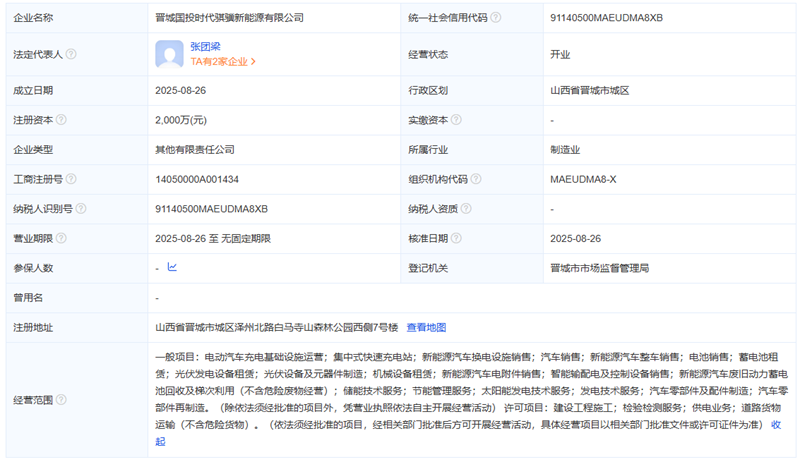
Task: Click help icon next to 纳税人识别号
Action: point(82,209)
